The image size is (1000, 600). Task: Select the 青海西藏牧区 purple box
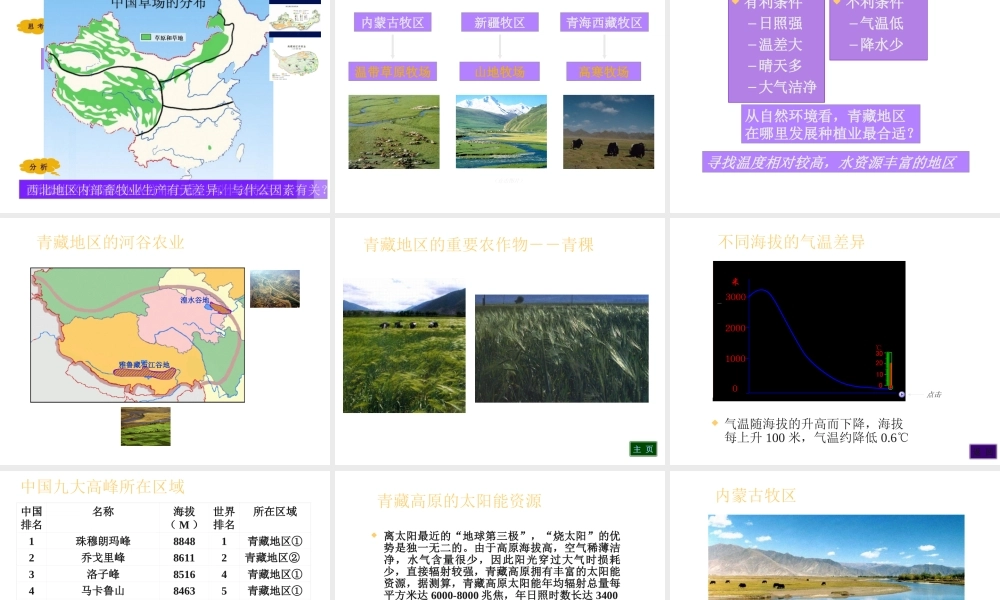point(604,22)
